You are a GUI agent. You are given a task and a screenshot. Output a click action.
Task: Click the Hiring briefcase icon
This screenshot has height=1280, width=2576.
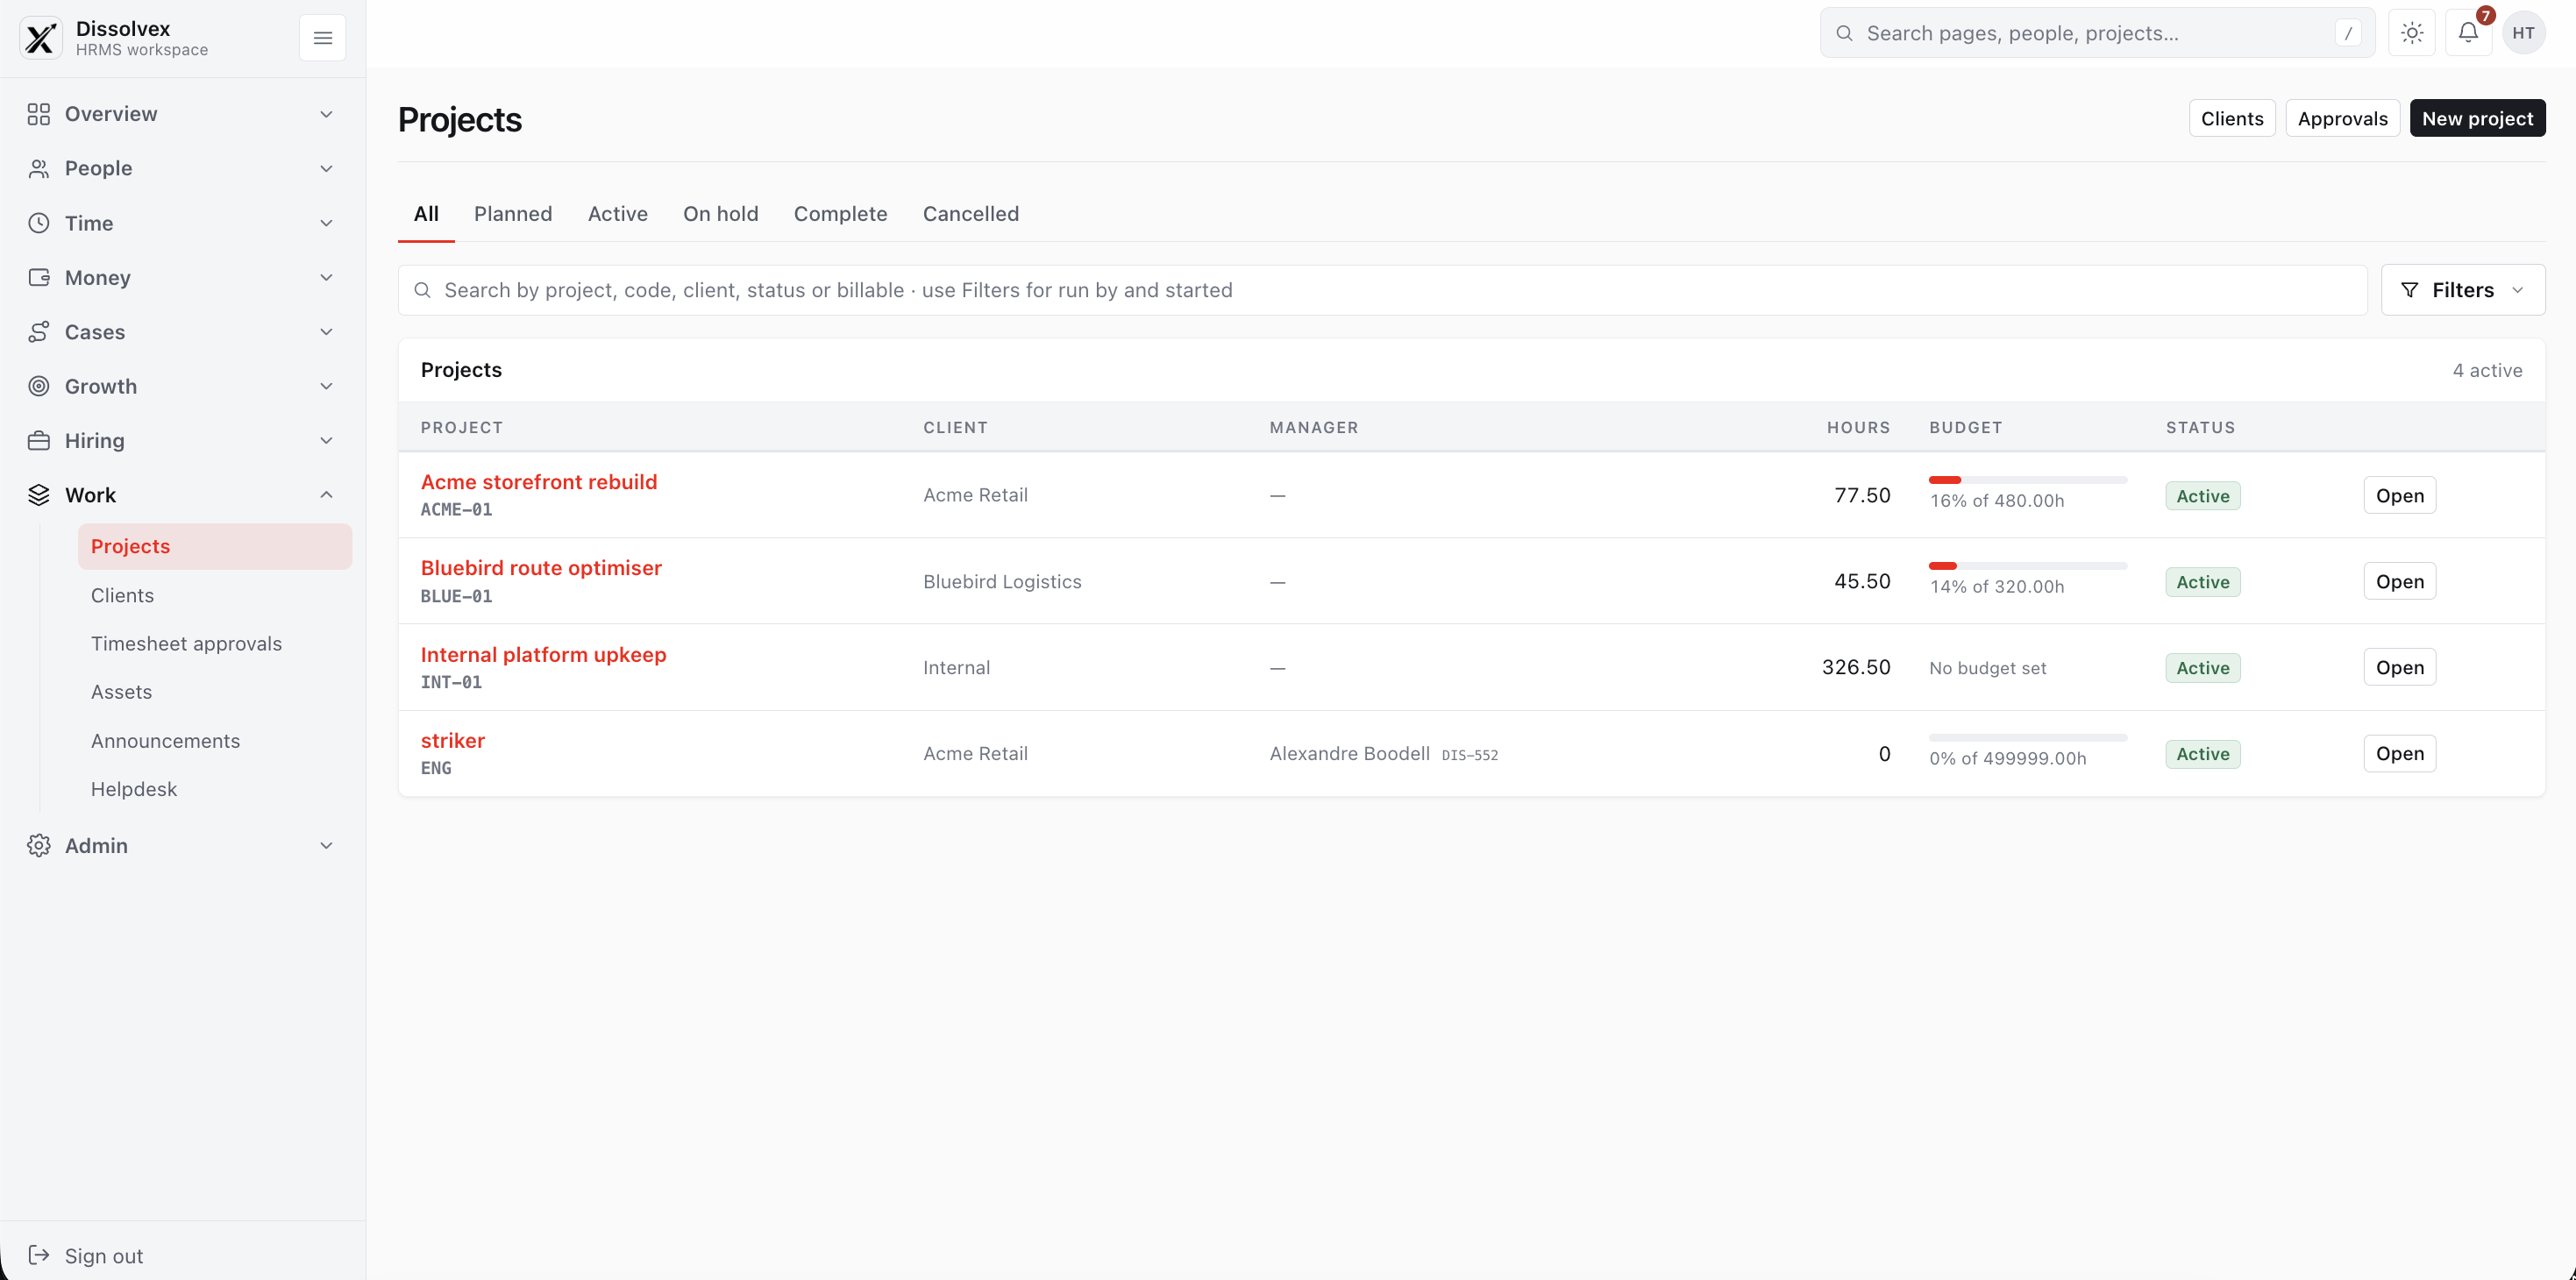pyautogui.click(x=39, y=441)
